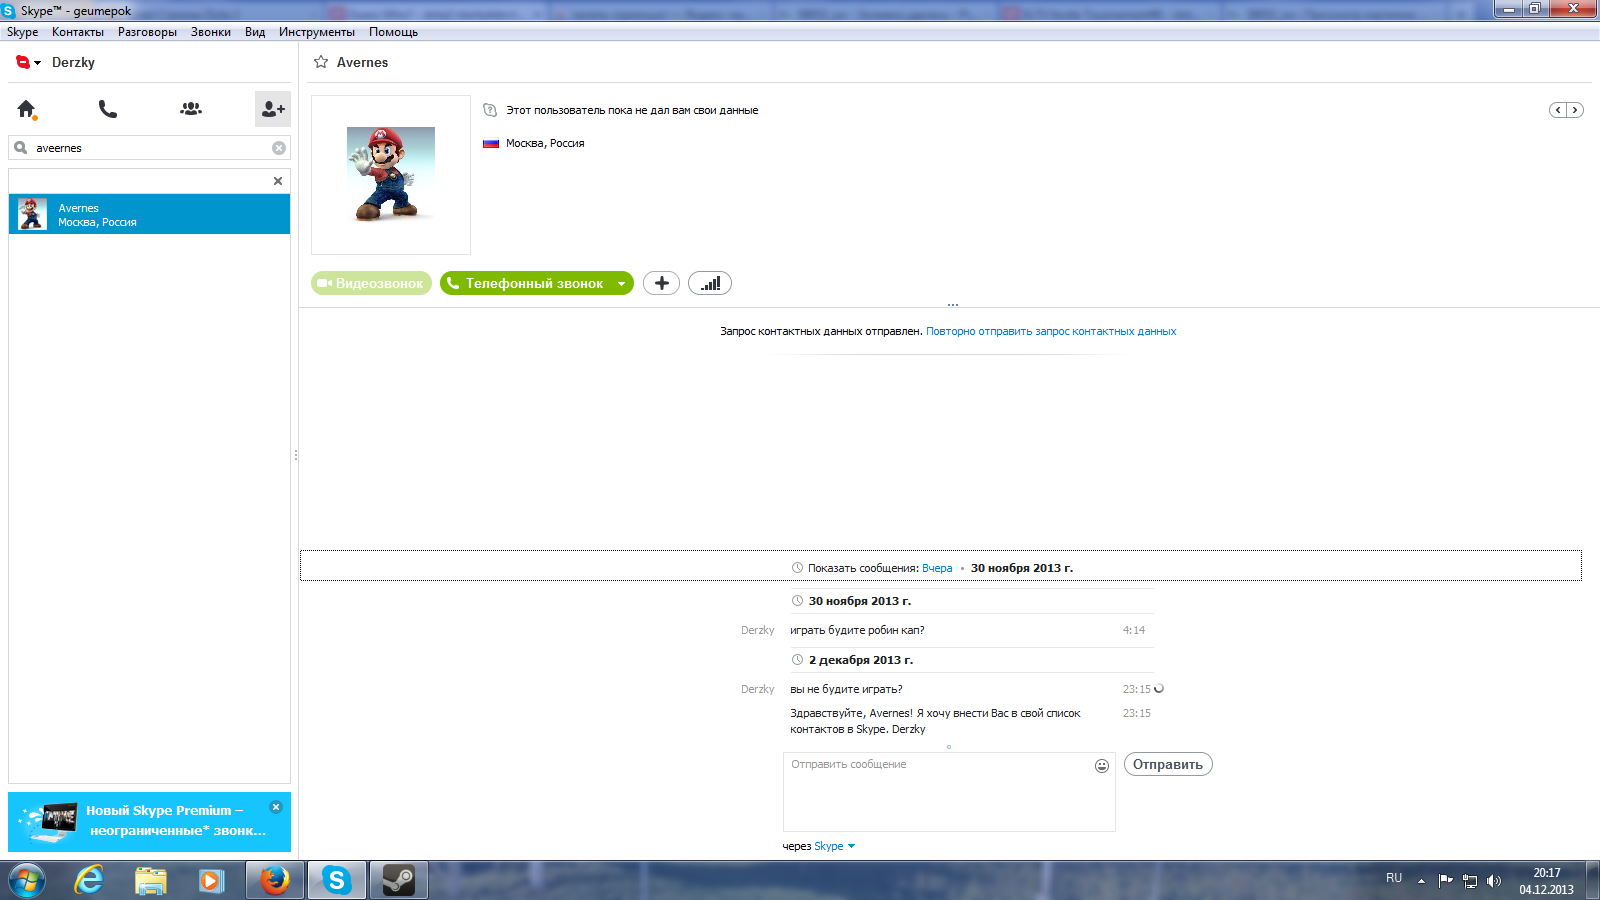Clear the search field with the x icon
The width and height of the screenshot is (1600, 900).
279,148
